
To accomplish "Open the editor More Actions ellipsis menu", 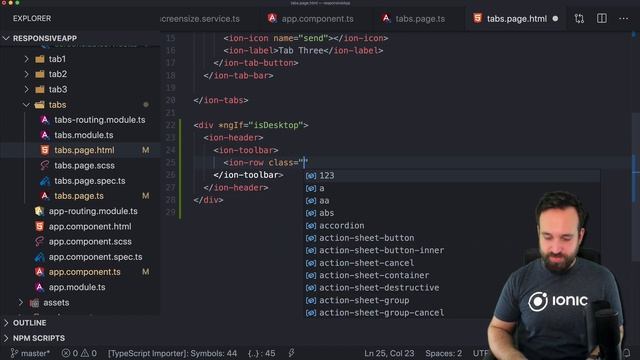I will tap(623, 18).
